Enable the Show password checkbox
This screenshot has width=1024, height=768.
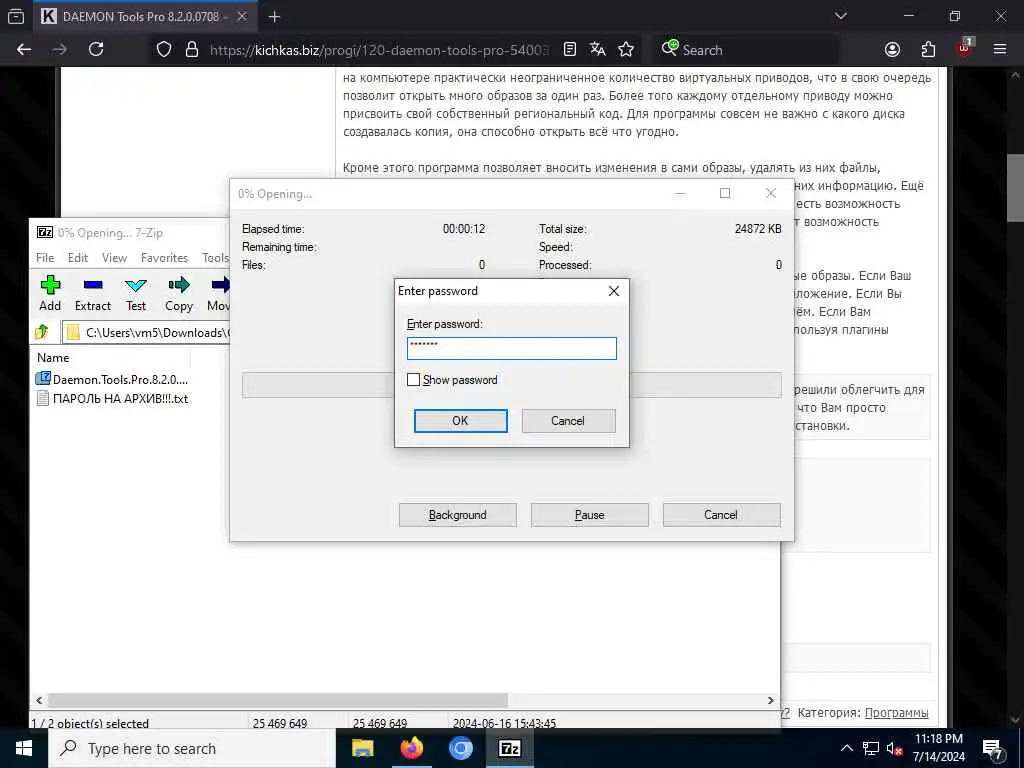click(413, 379)
